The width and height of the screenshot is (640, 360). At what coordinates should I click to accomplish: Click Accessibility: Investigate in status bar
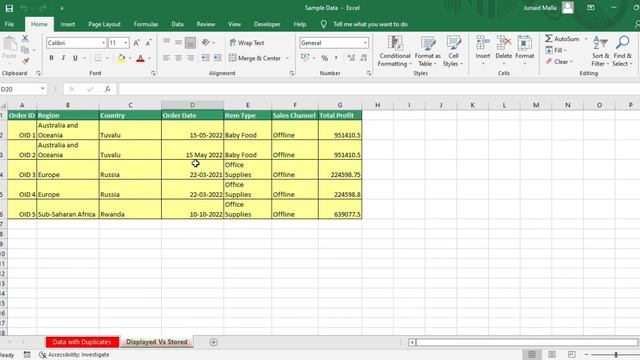(x=74, y=355)
